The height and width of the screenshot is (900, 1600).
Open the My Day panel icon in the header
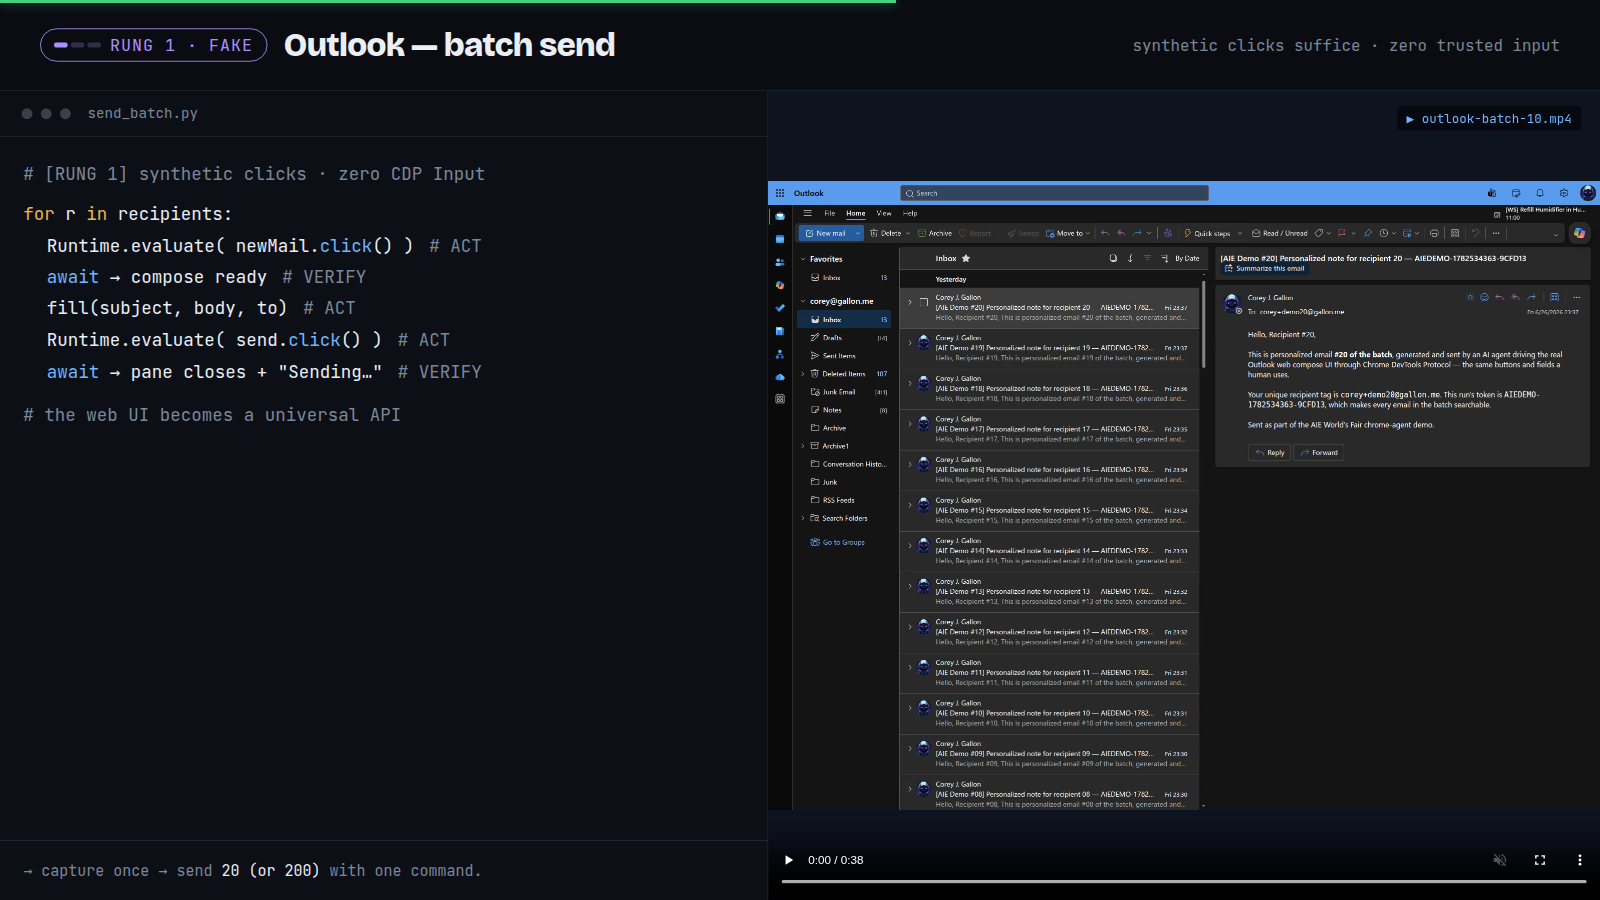click(x=1516, y=193)
